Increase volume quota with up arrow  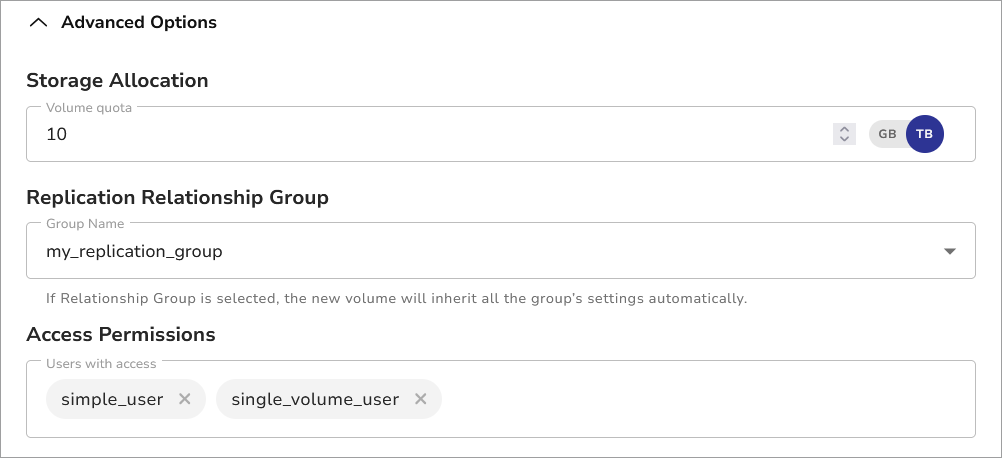tap(844, 129)
